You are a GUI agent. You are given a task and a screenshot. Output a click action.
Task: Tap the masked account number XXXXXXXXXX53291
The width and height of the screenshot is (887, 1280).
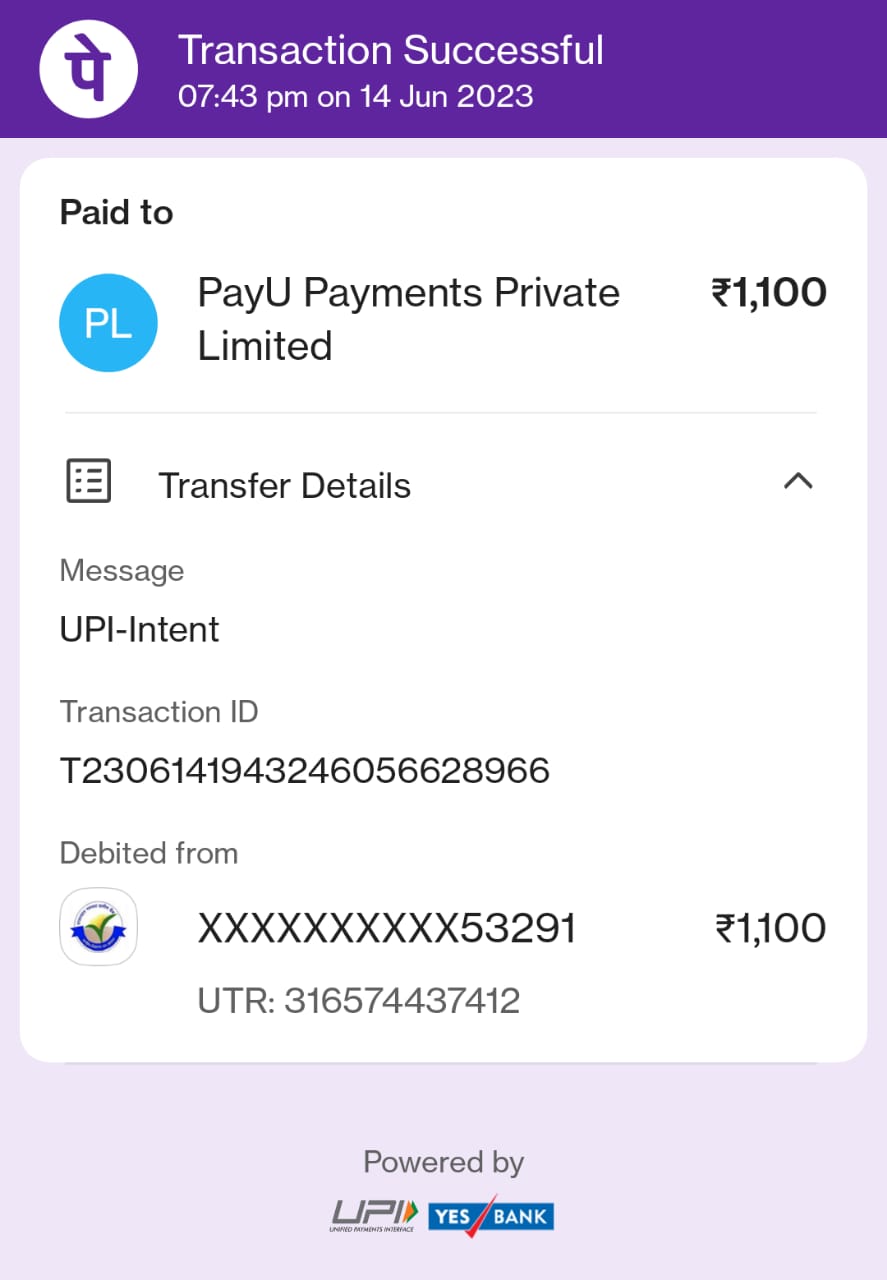pos(387,929)
